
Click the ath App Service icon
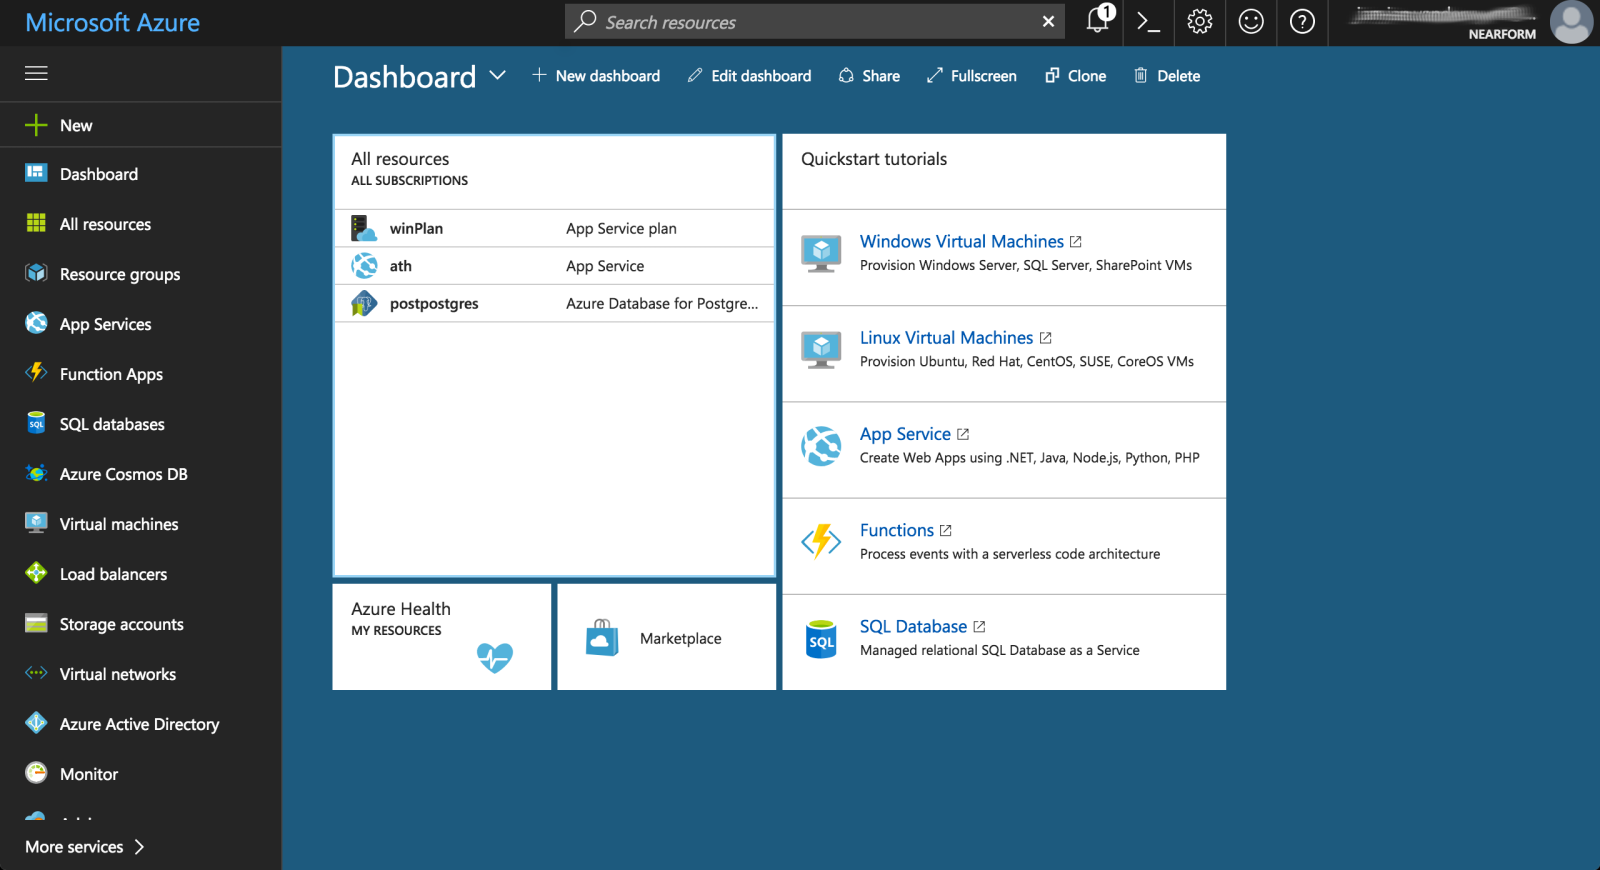(364, 265)
